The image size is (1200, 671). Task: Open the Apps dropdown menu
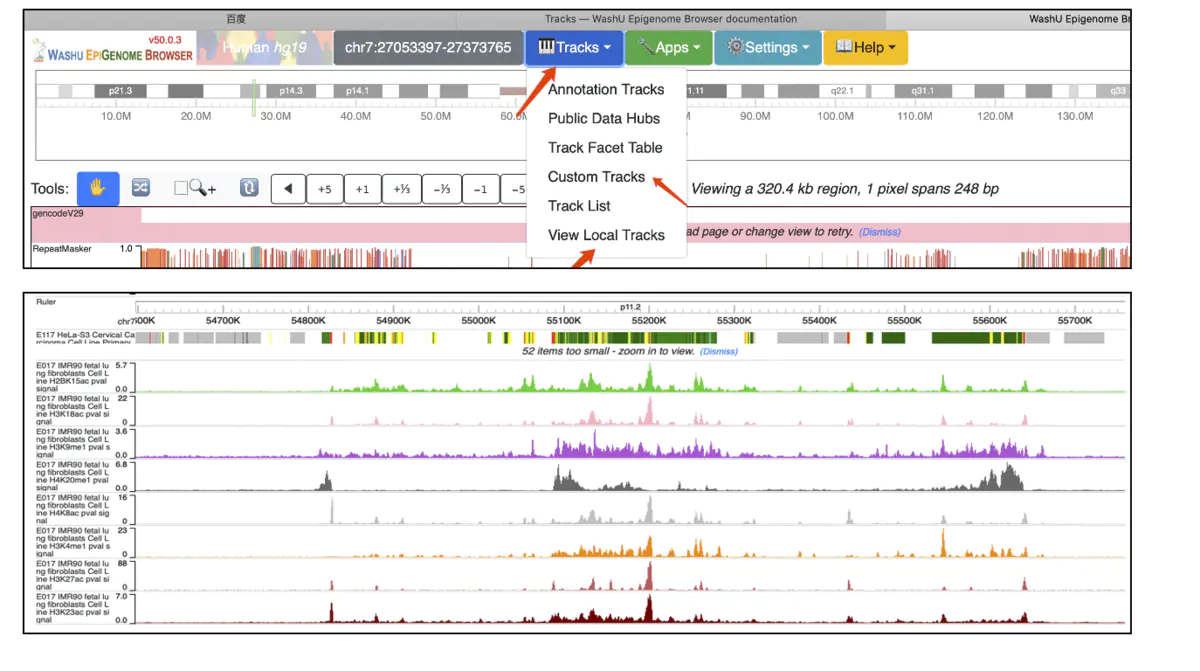pos(668,47)
